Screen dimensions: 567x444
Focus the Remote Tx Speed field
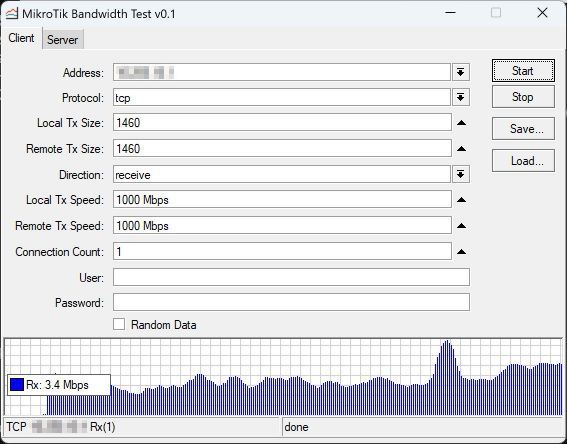click(282, 225)
